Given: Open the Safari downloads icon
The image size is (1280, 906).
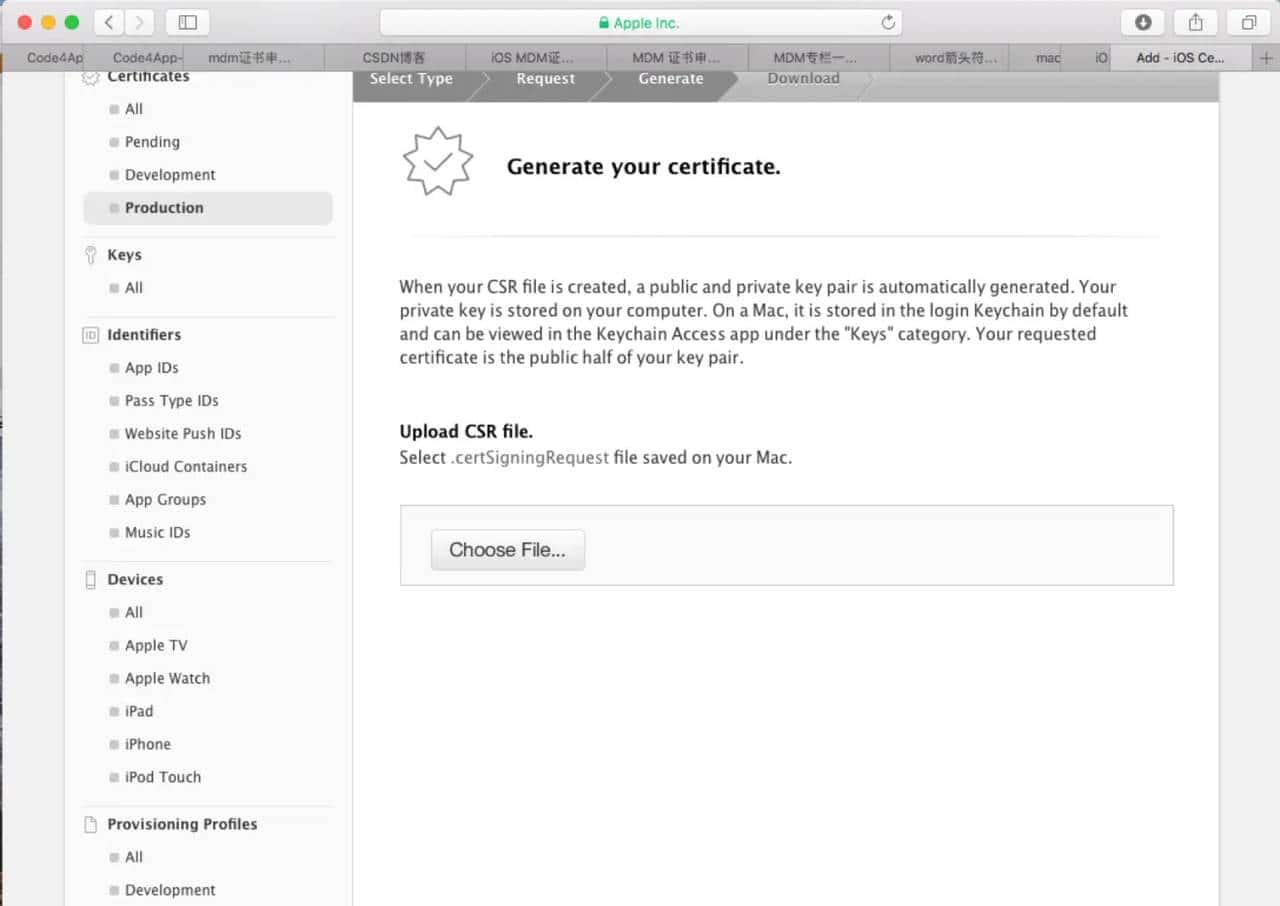Looking at the screenshot, I should (1143, 22).
